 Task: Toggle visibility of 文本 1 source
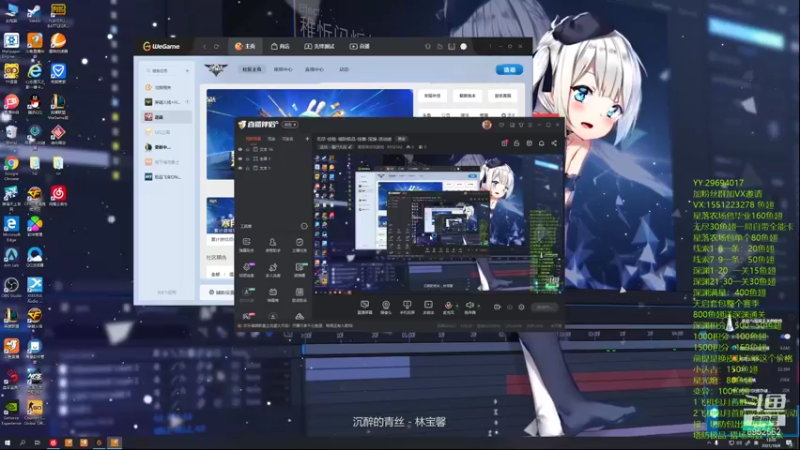click(240, 168)
